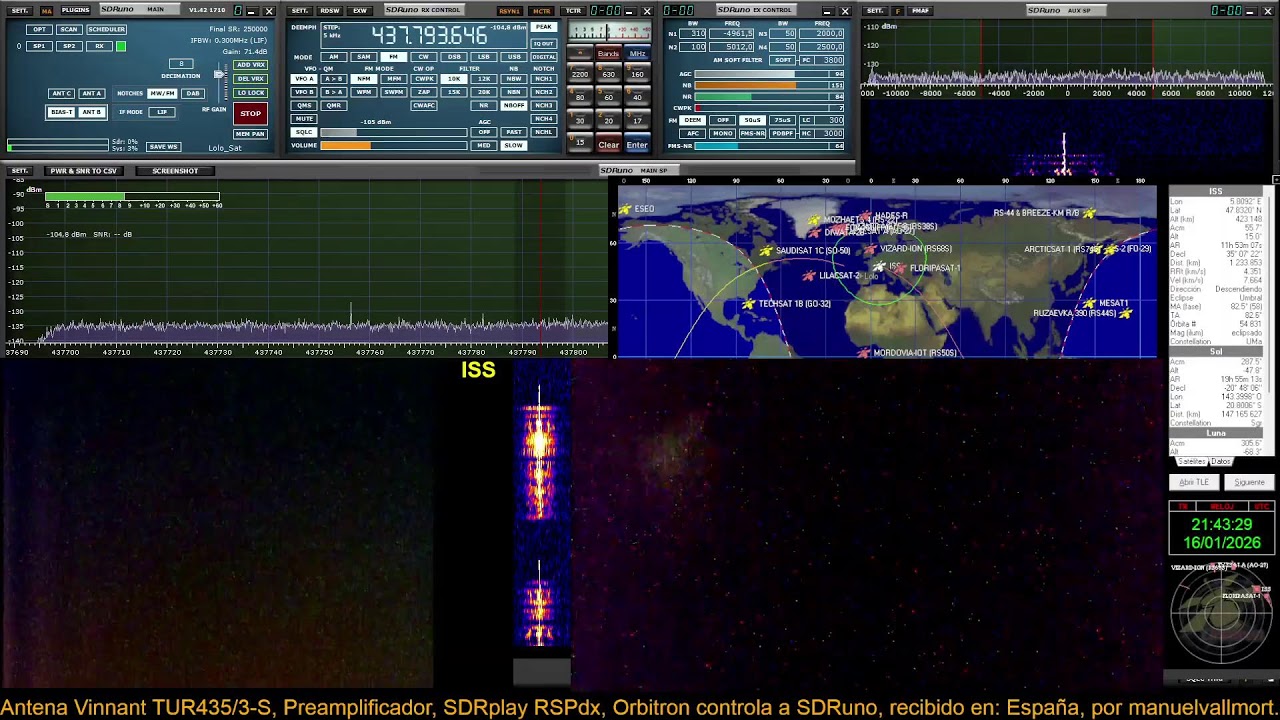
Task: Toggle the MUTE button
Action: coord(303,119)
